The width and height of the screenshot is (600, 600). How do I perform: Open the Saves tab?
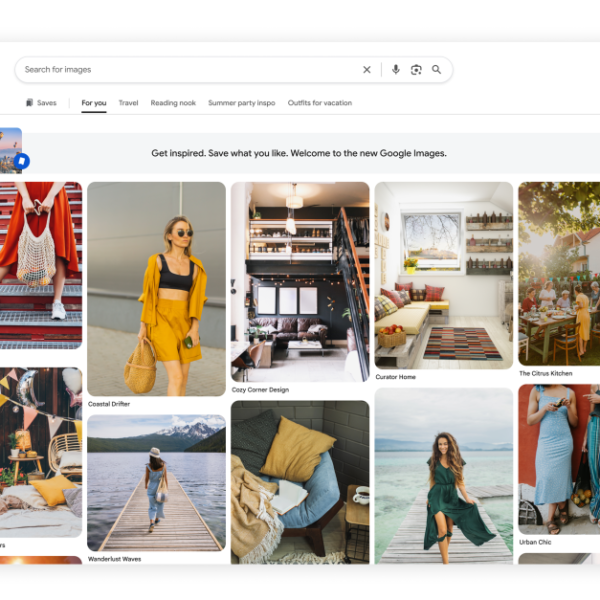41,103
